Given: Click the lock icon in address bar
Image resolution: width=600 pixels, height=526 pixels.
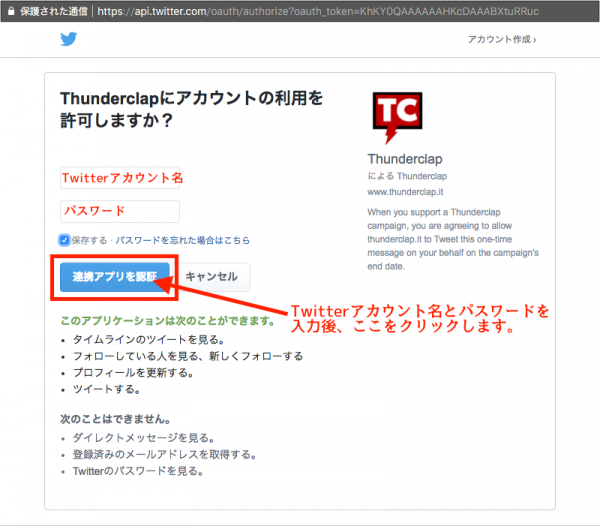Looking at the screenshot, I should [x=11, y=11].
